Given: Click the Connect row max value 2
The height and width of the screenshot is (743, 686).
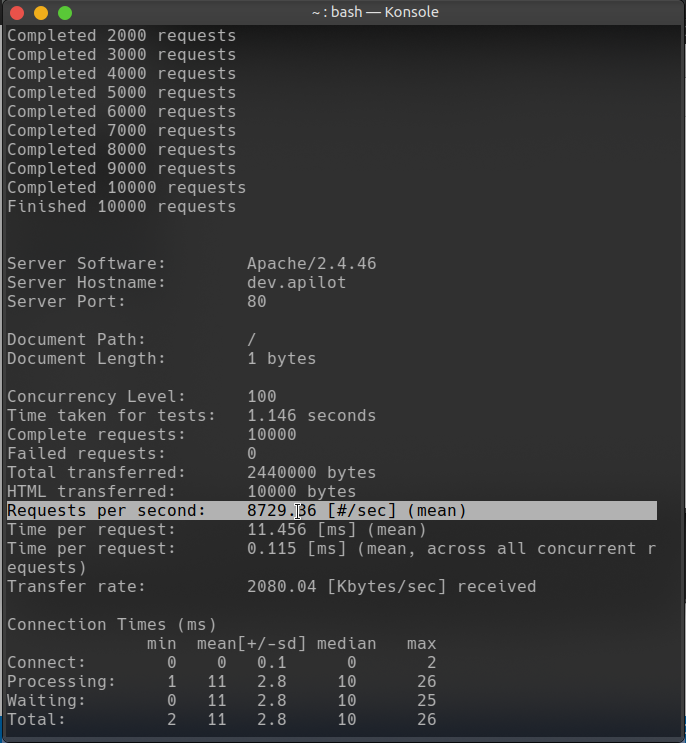Looking at the screenshot, I should click(x=431, y=662).
